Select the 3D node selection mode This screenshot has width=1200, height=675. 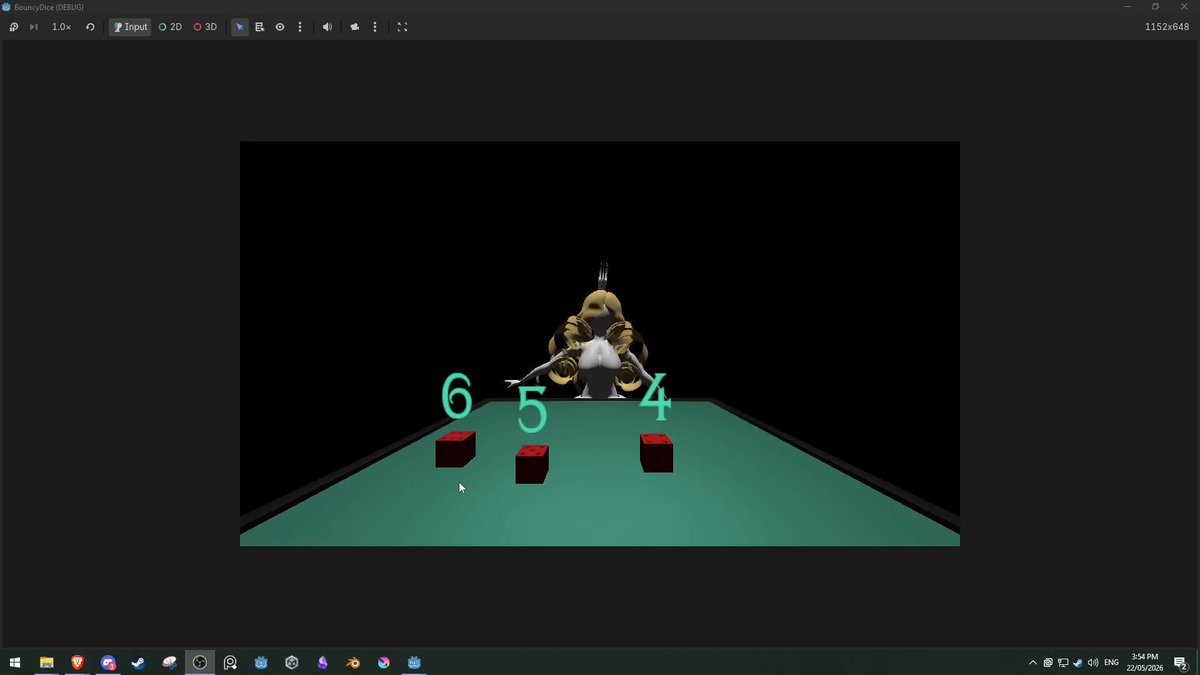[205, 27]
